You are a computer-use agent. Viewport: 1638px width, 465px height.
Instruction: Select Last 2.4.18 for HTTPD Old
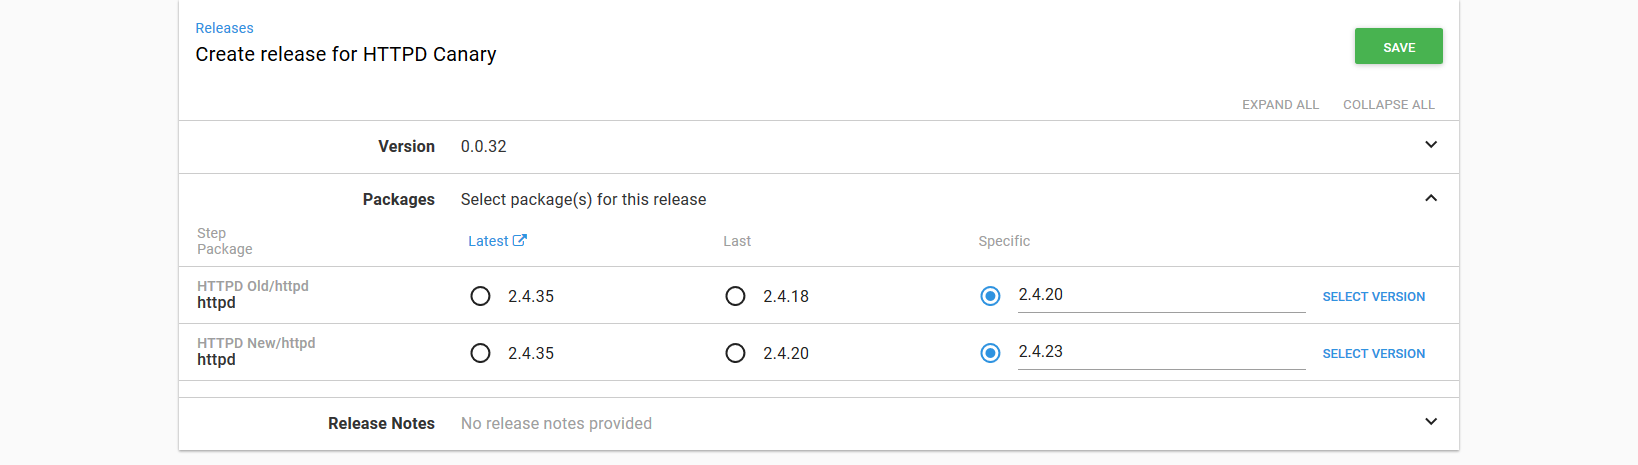(736, 296)
